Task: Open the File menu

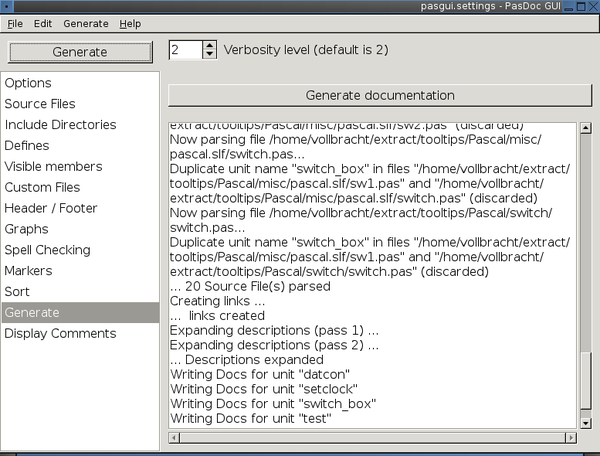Action: 15,24
